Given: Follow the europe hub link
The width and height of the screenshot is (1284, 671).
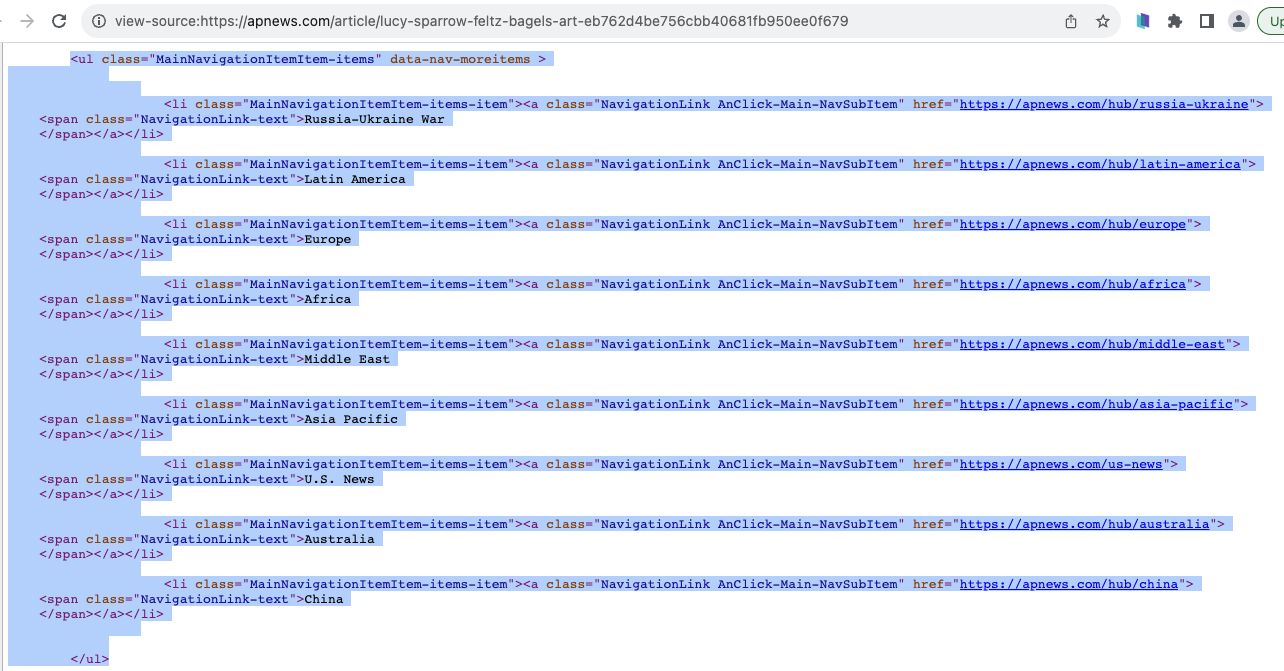Looking at the screenshot, I should [1073, 223].
